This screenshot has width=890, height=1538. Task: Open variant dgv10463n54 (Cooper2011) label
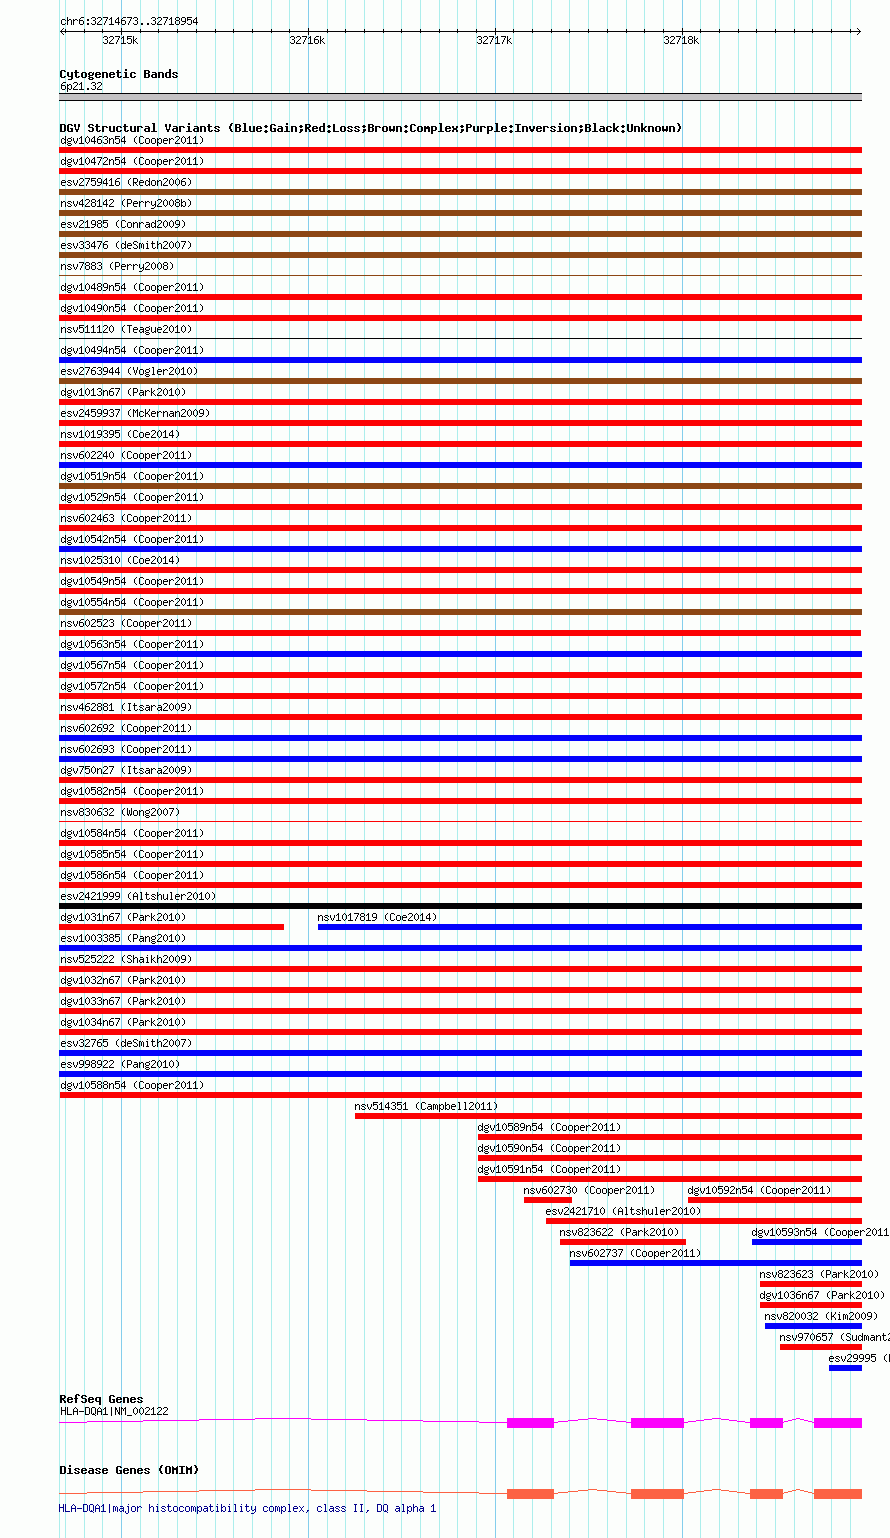(x=132, y=140)
